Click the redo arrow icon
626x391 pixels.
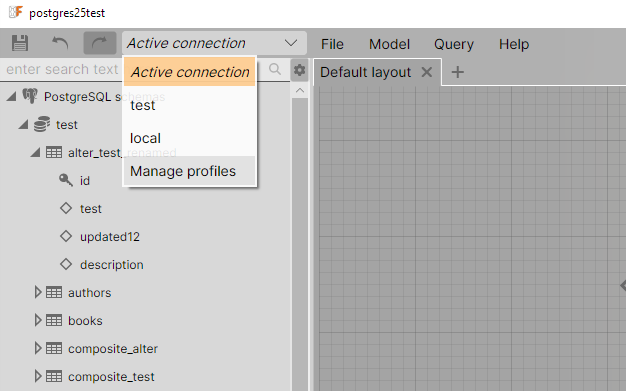[100, 43]
